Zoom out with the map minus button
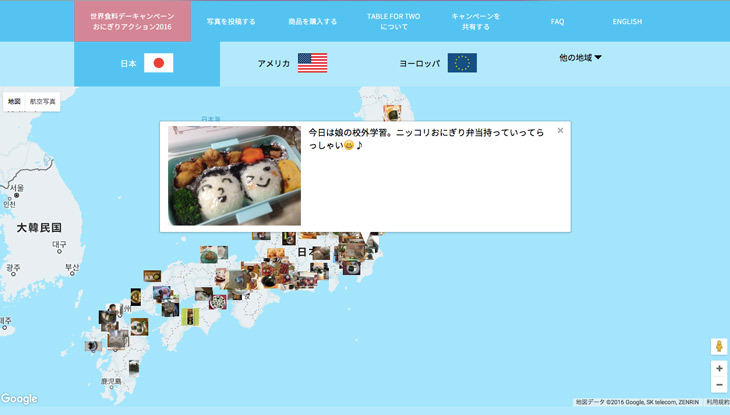Viewport: 730px width, 415px height. 719,385
